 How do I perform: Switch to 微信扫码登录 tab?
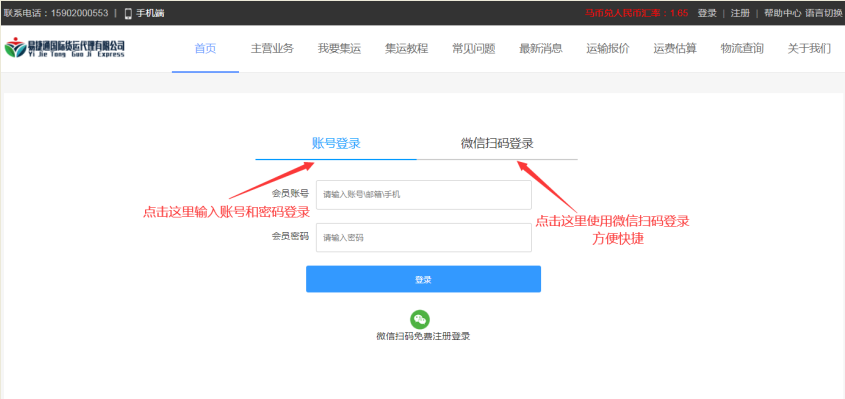click(x=497, y=143)
